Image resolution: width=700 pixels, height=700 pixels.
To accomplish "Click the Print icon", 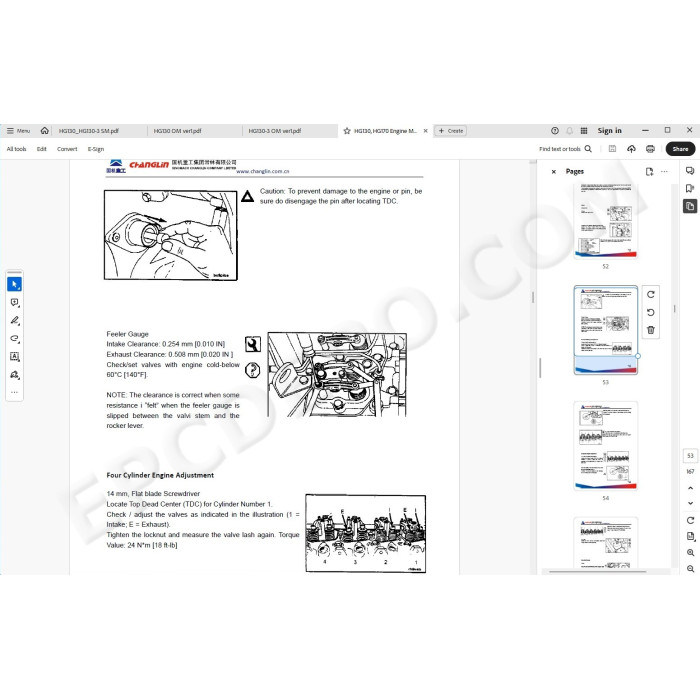I will tap(650, 149).
